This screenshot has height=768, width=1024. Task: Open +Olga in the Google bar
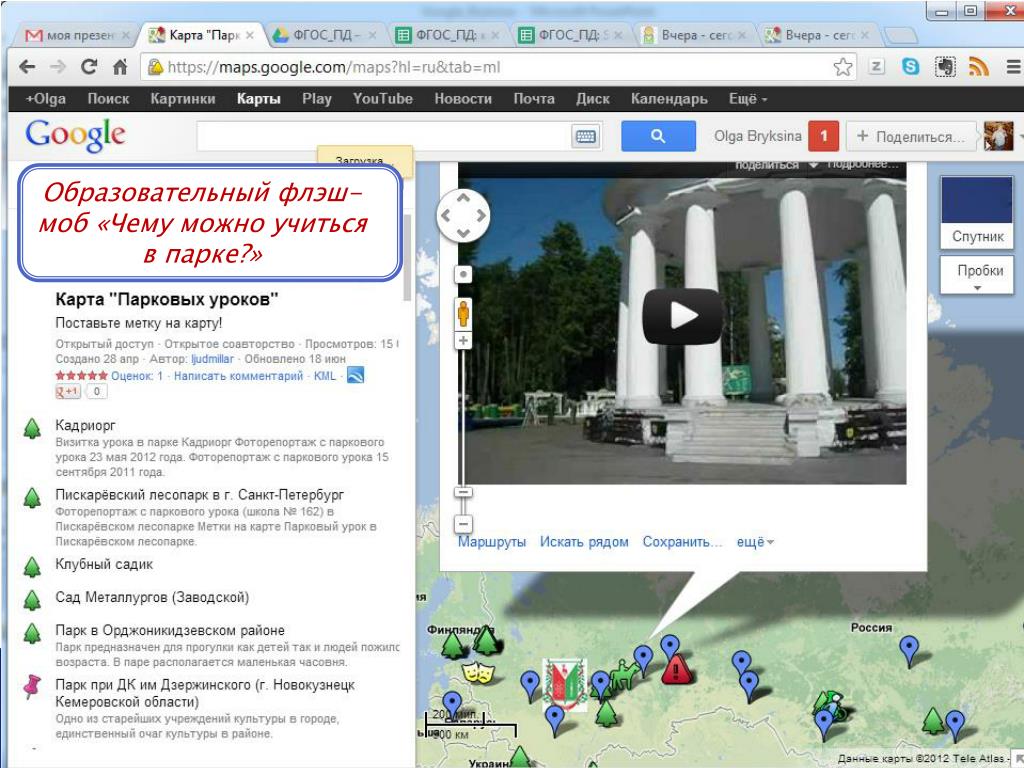click(46, 99)
